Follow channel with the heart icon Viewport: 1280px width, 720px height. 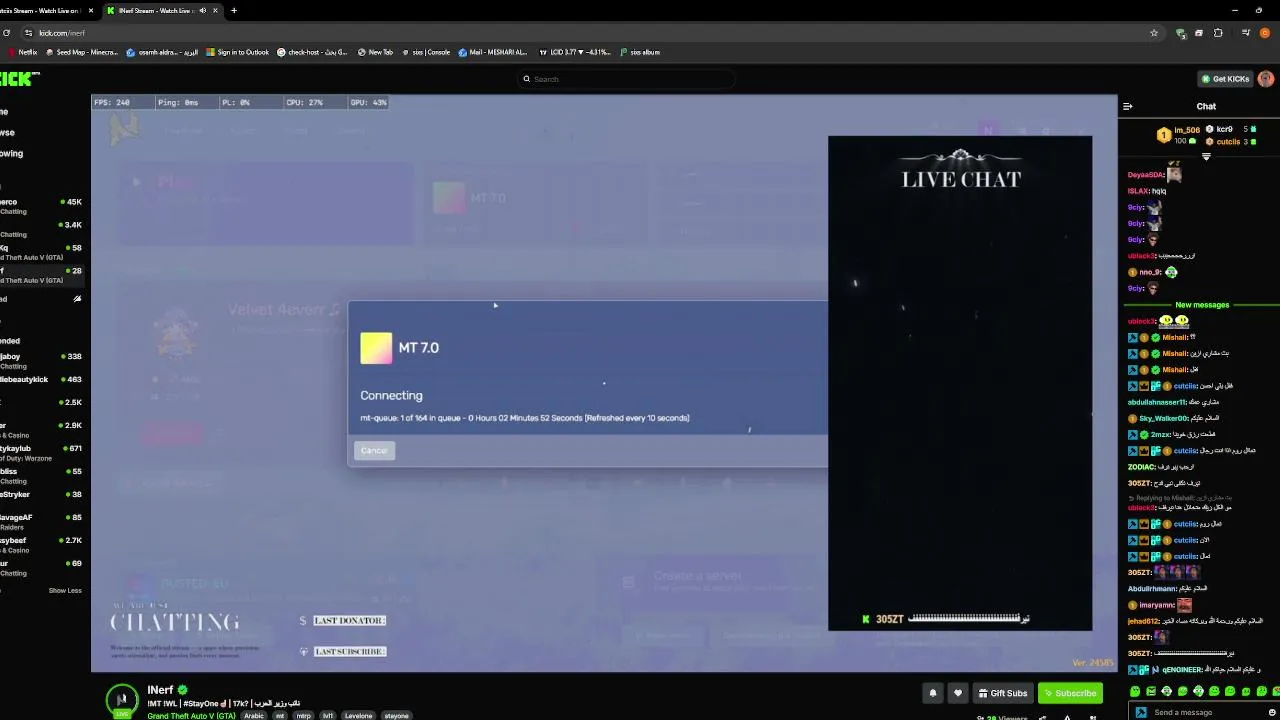pyautogui.click(x=958, y=693)
